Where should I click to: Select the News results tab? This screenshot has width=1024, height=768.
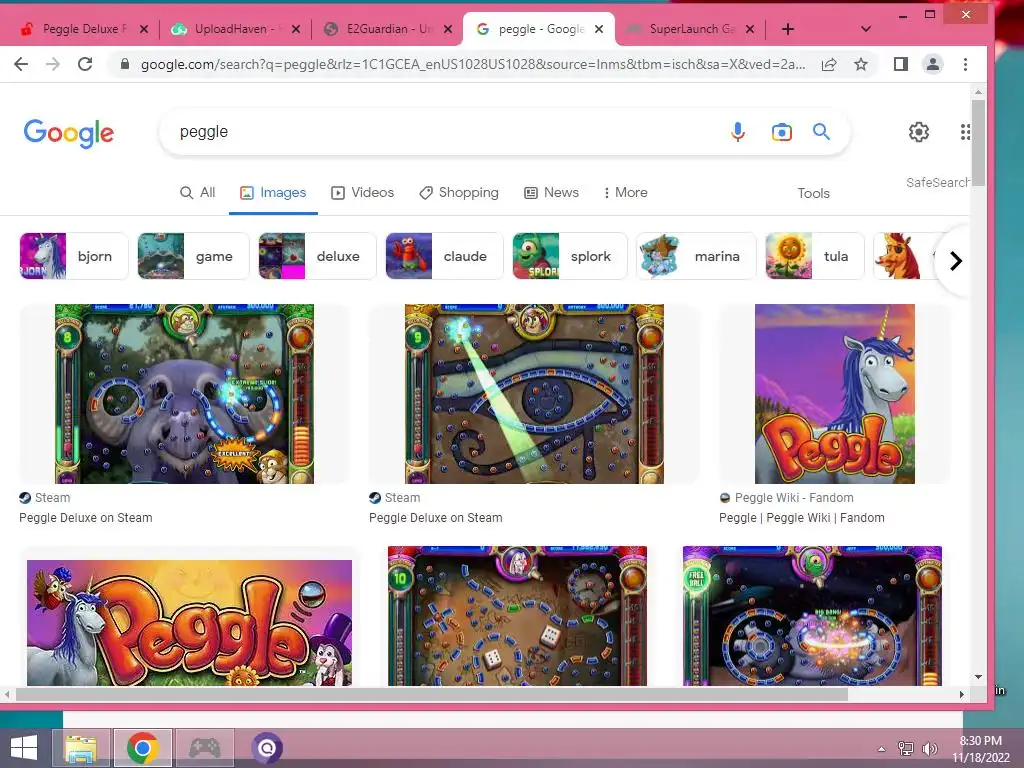[551, 193]
